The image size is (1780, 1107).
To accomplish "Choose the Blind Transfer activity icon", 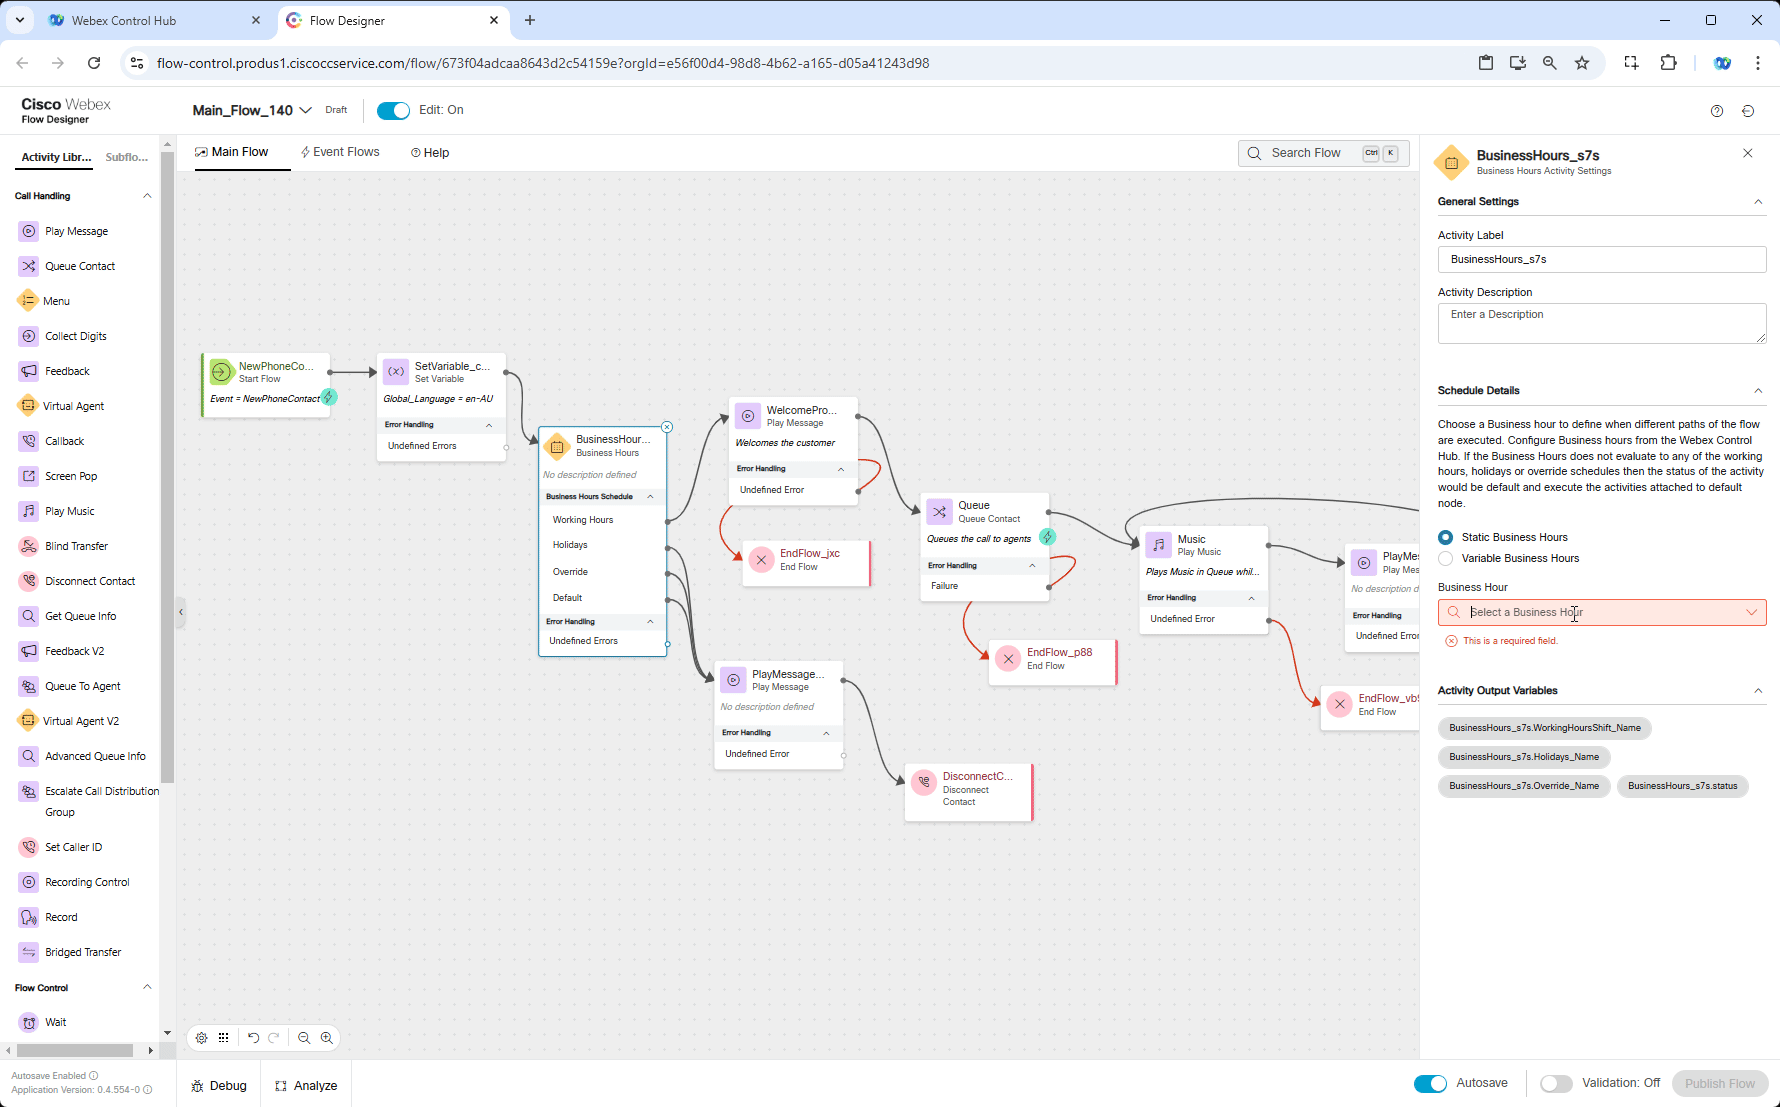I will point(29,546).
